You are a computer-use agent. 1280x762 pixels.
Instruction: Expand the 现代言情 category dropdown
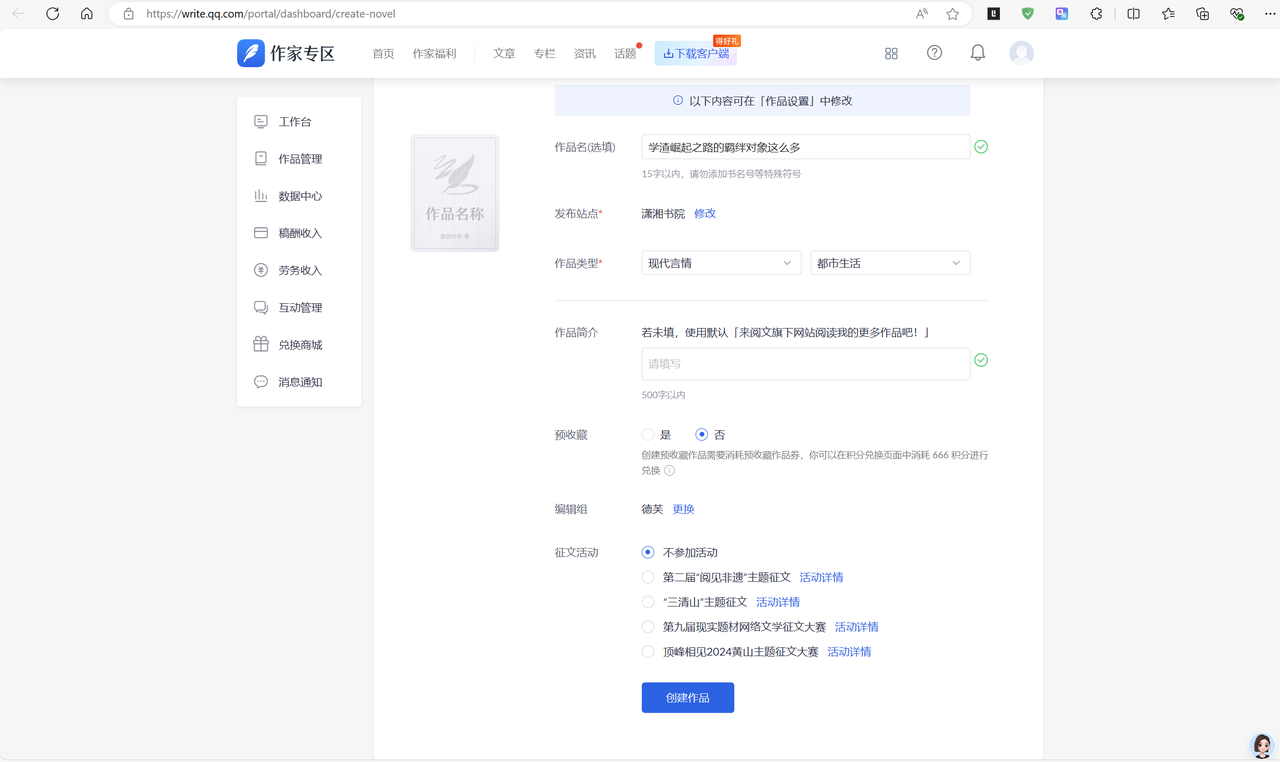[x=720, y=263]
